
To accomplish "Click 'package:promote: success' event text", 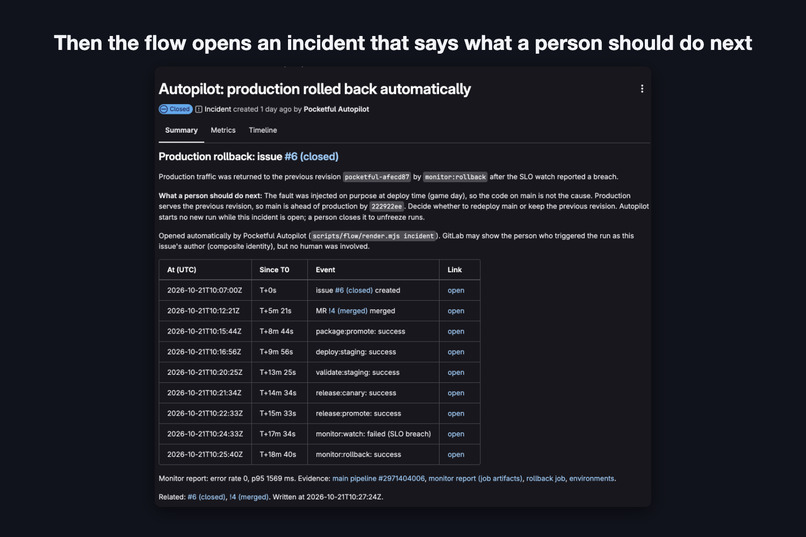I will 360,331.
